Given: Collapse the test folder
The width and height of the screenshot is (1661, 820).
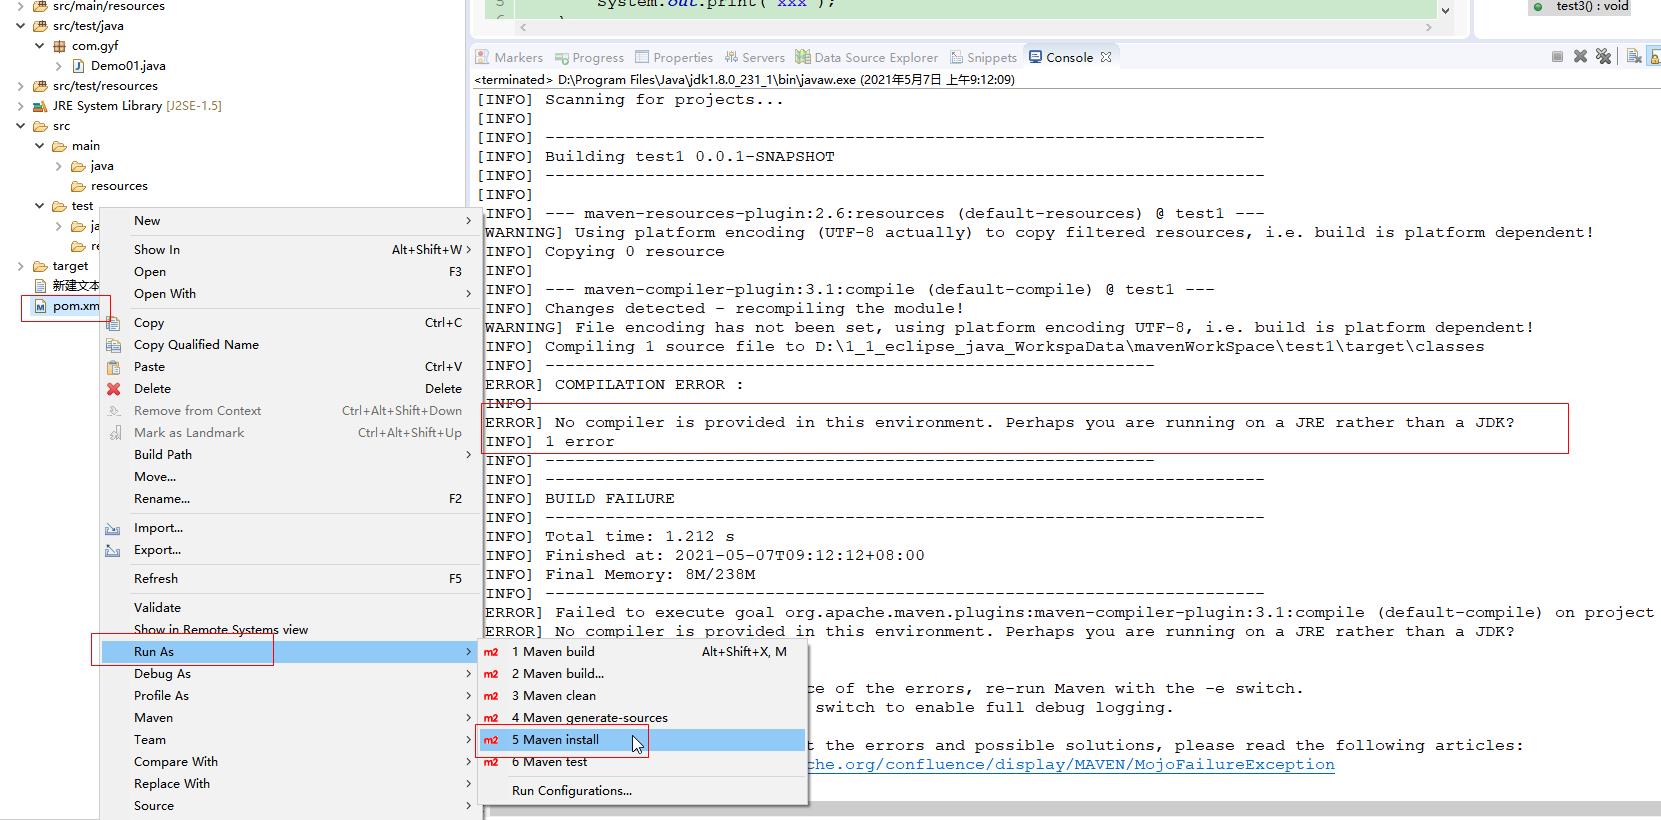Looking at the screenshot, I should [40, 206].
